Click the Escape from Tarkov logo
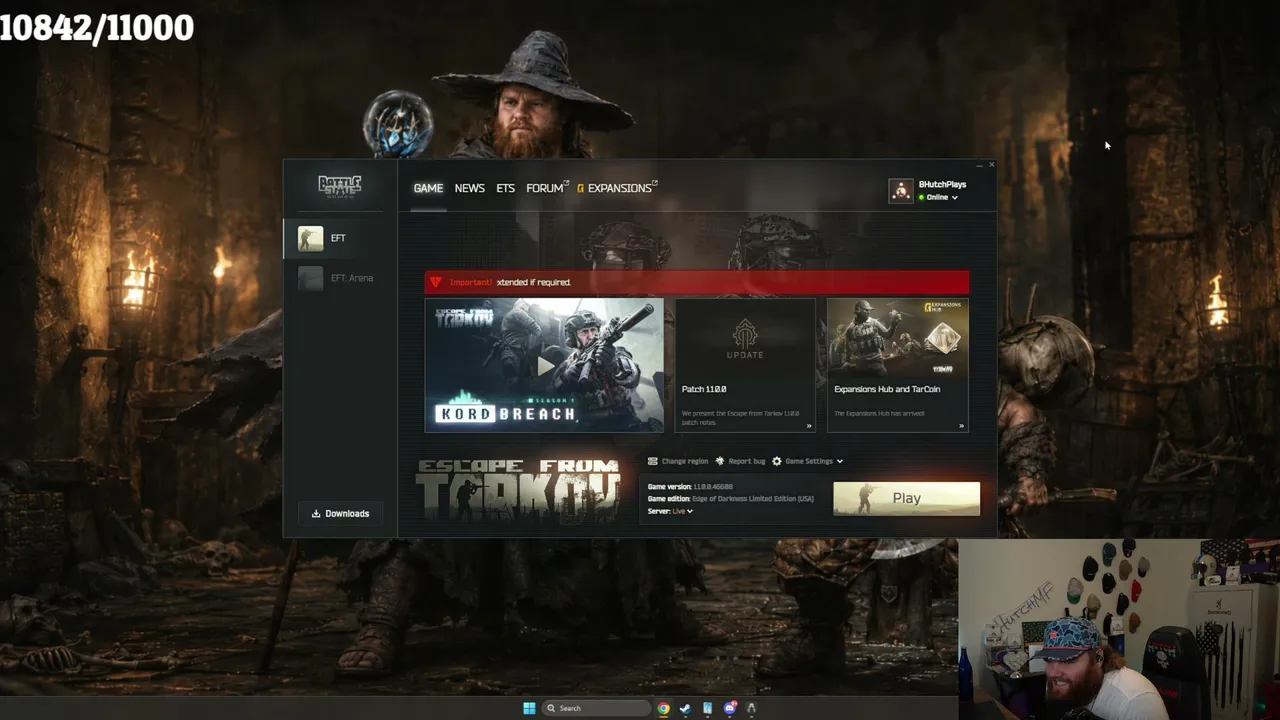 [518, 490]
